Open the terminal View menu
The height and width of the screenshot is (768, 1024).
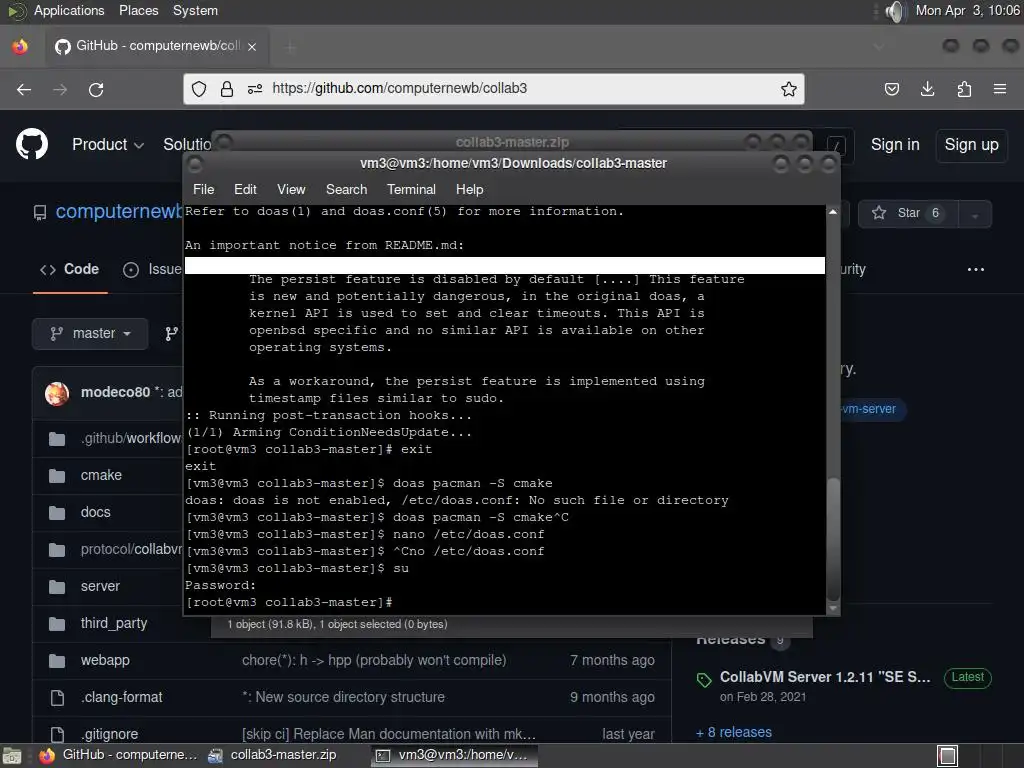point(291,189)
